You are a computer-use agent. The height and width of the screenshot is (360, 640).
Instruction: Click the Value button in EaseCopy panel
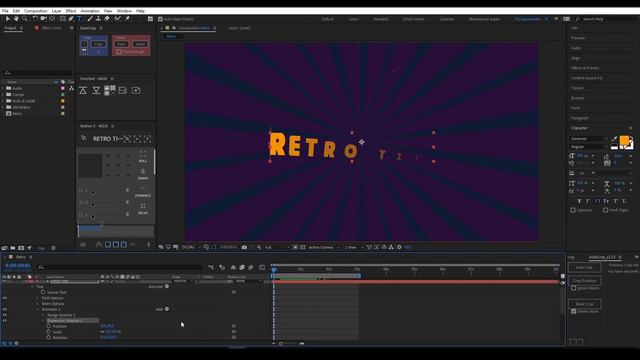(140, 44)
